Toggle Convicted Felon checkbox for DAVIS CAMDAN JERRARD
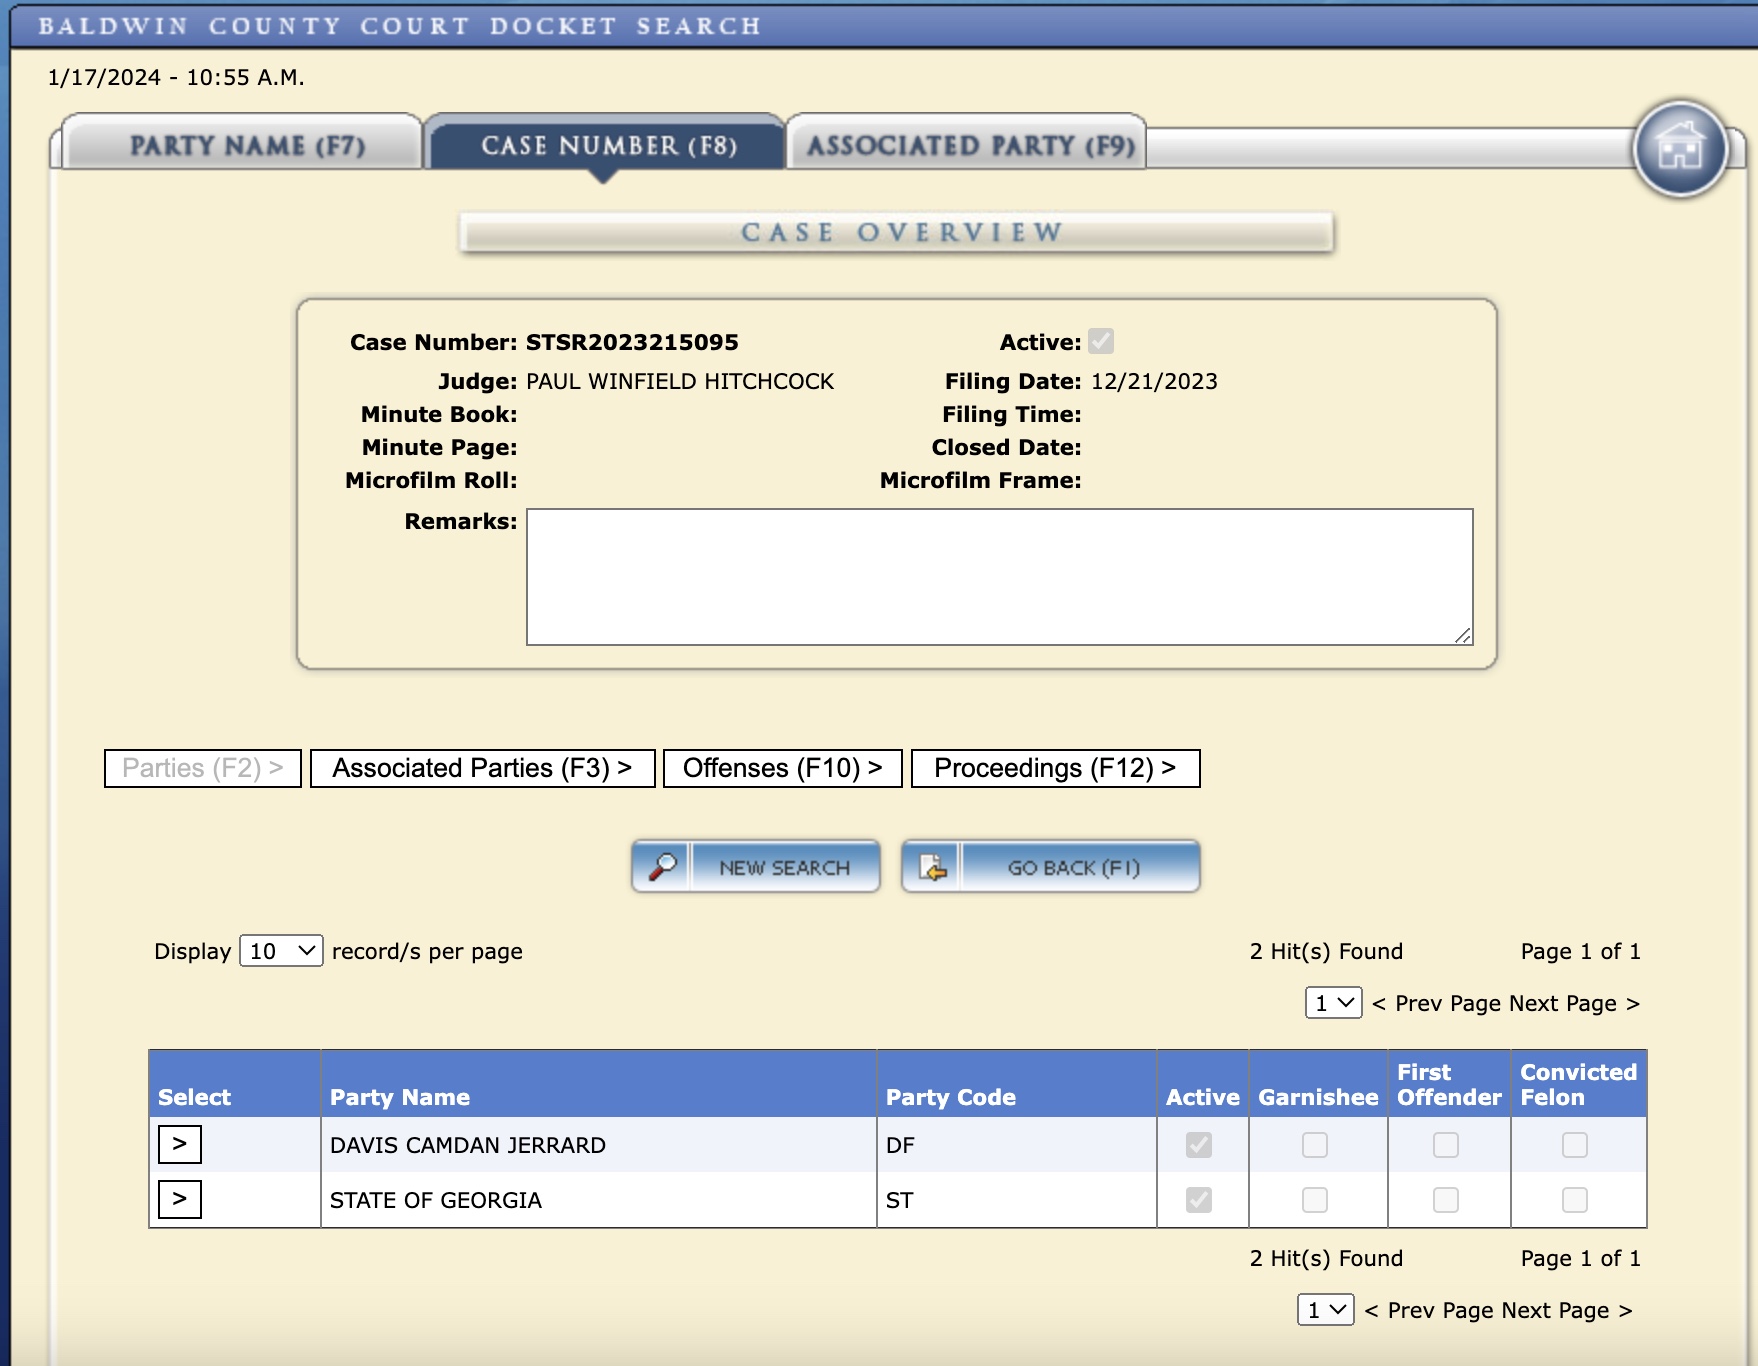The image size is (1758, 1366). [x=1575, y=1145]
